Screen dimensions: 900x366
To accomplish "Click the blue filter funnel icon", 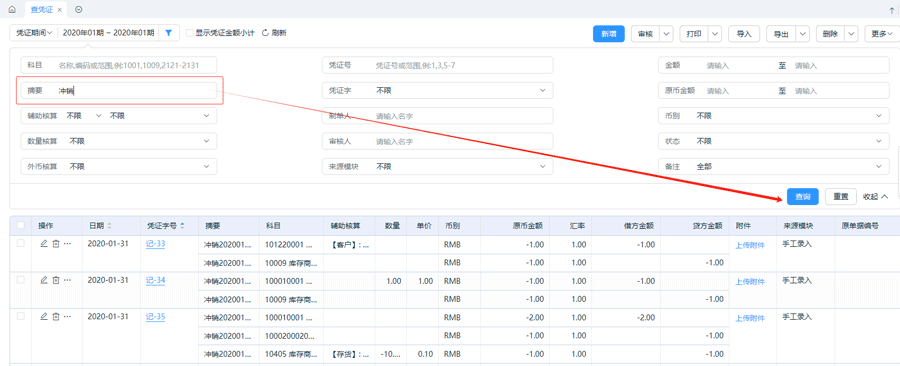I will (169, 33).
